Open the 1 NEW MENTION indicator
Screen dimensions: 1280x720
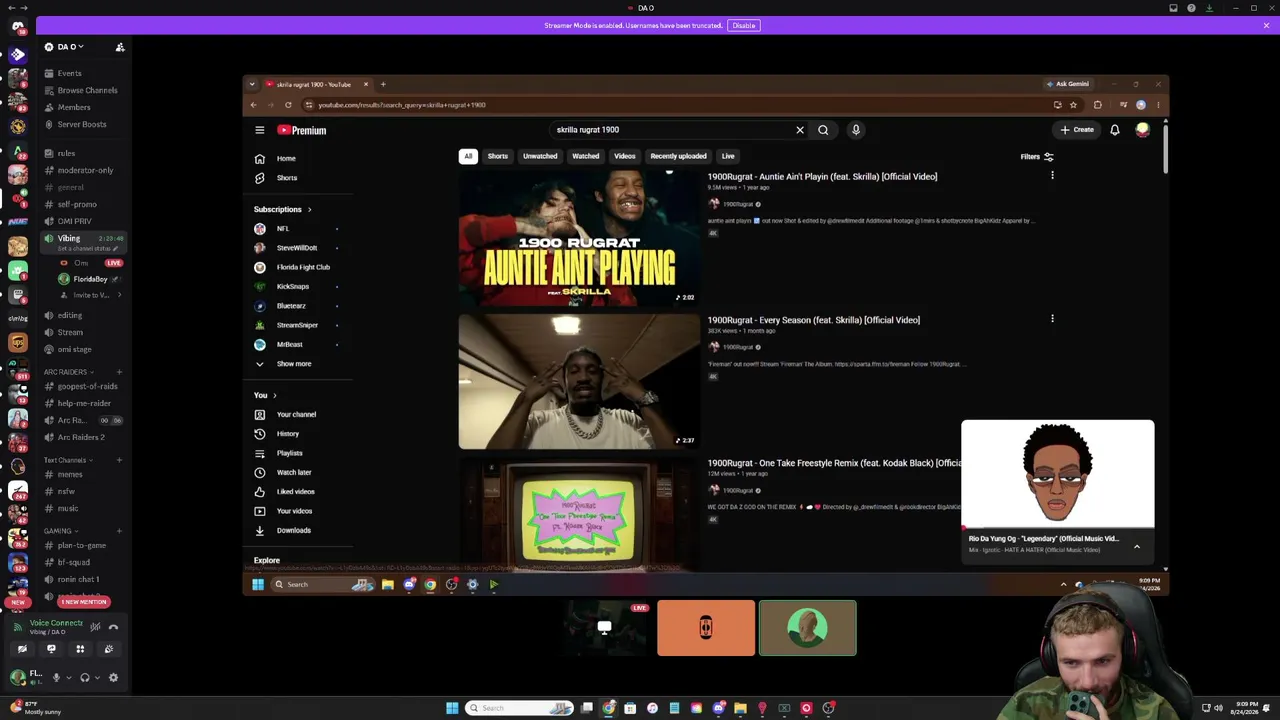pyautogui.click(x=83, y=602)
